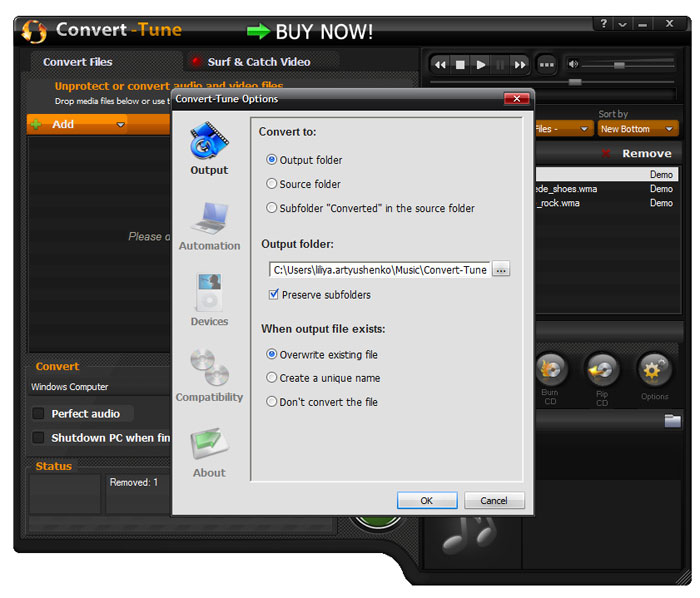Open the Automation options category
Viewport: 700px width, 598px height.
point(209,226)
